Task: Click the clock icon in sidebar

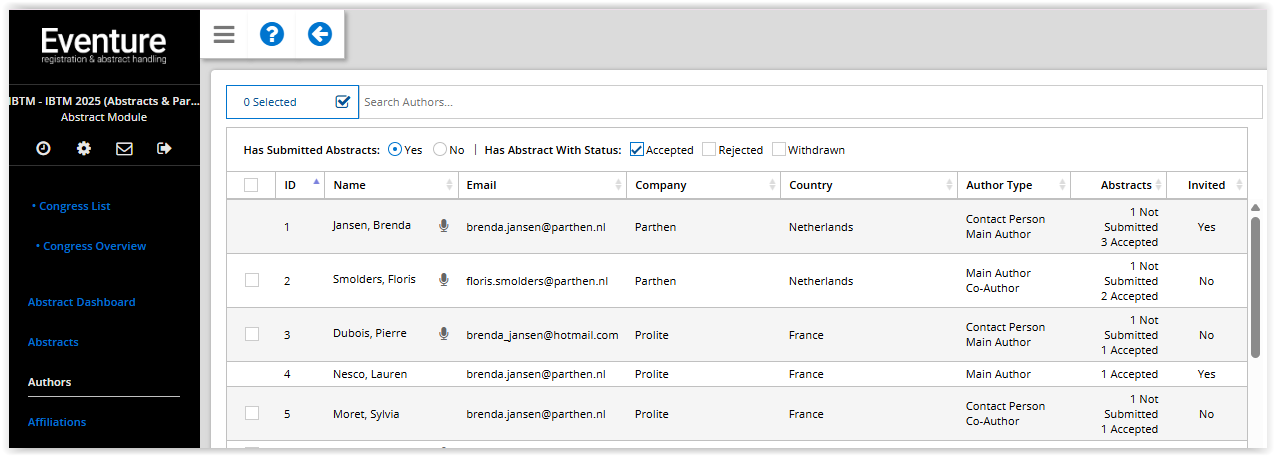Action: [x=44, y=148]
